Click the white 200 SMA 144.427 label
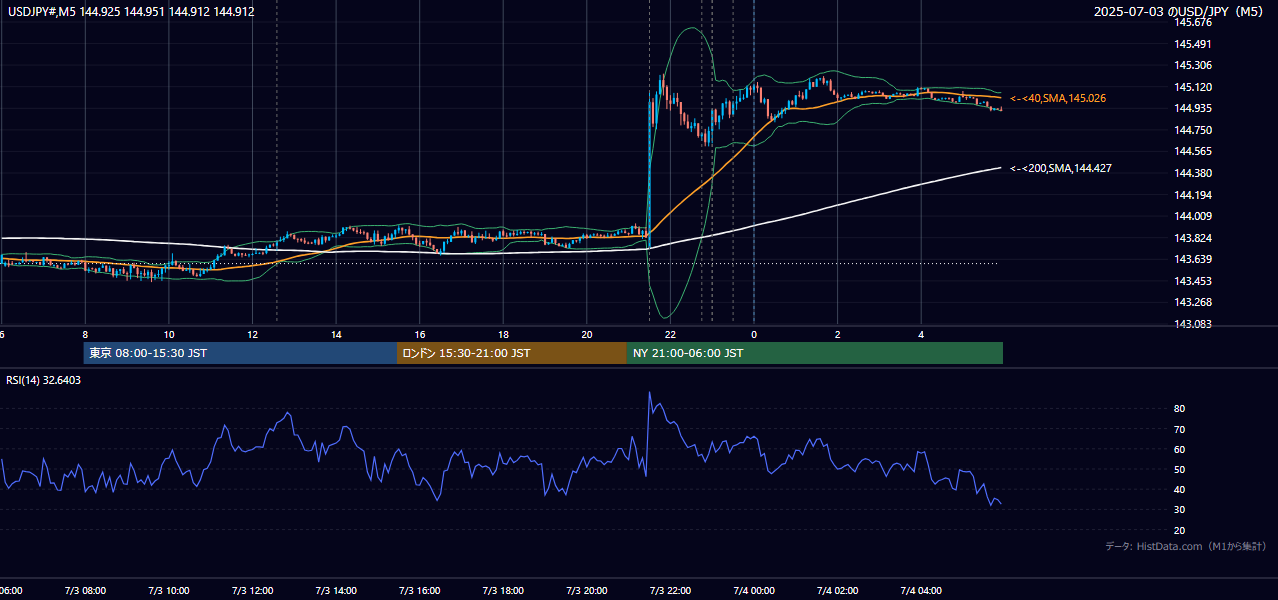Screen dimensions: 1278x600 click(1061, 168)
